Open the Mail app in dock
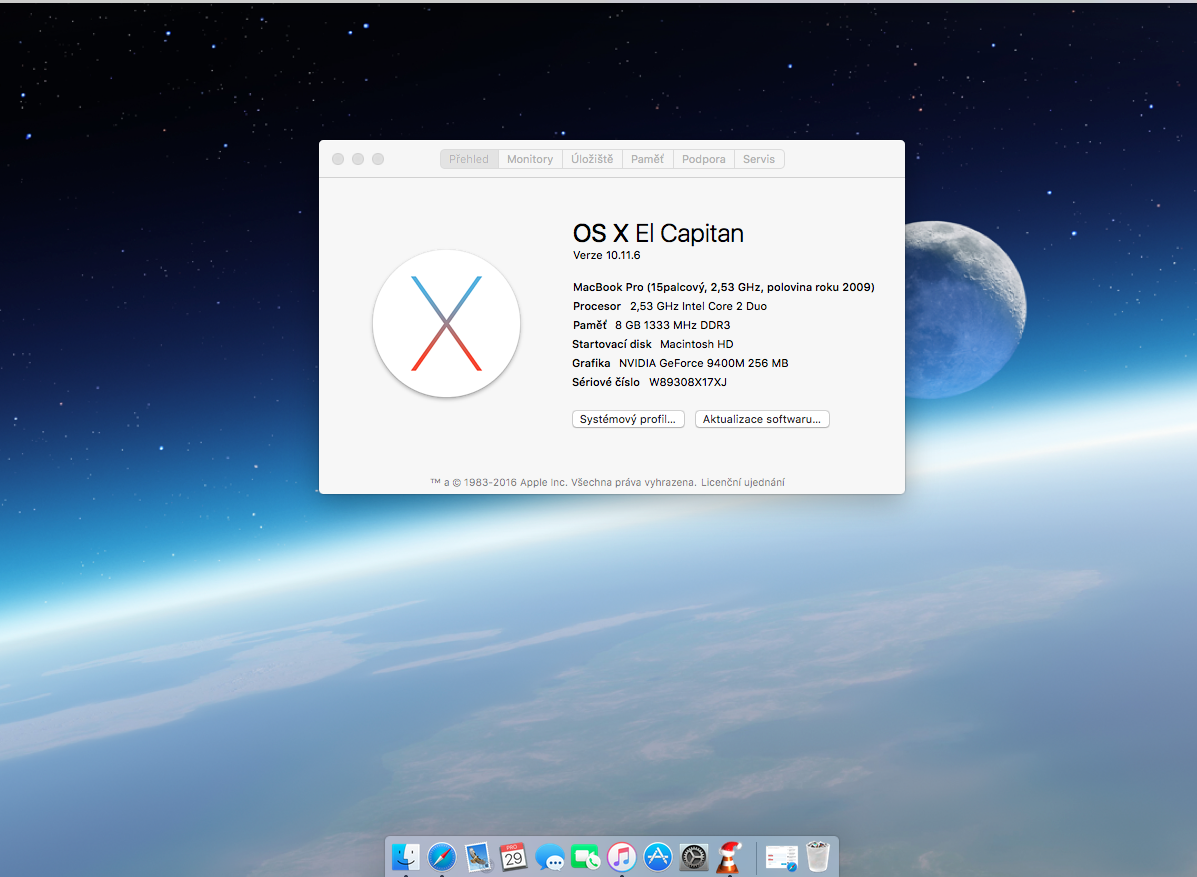This screenshot has width=1197, height=877. pos(478,857)
